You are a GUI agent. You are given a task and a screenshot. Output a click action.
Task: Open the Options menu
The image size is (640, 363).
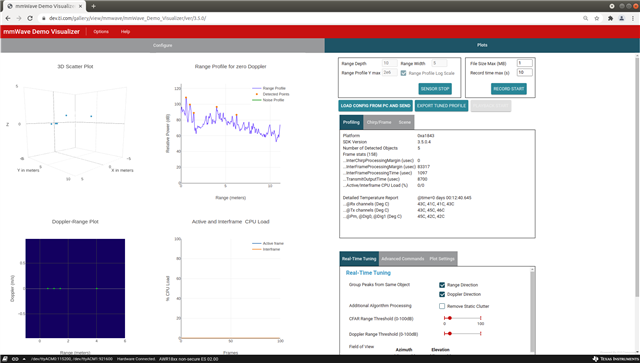pyautogui.click(x=101, y=31)
